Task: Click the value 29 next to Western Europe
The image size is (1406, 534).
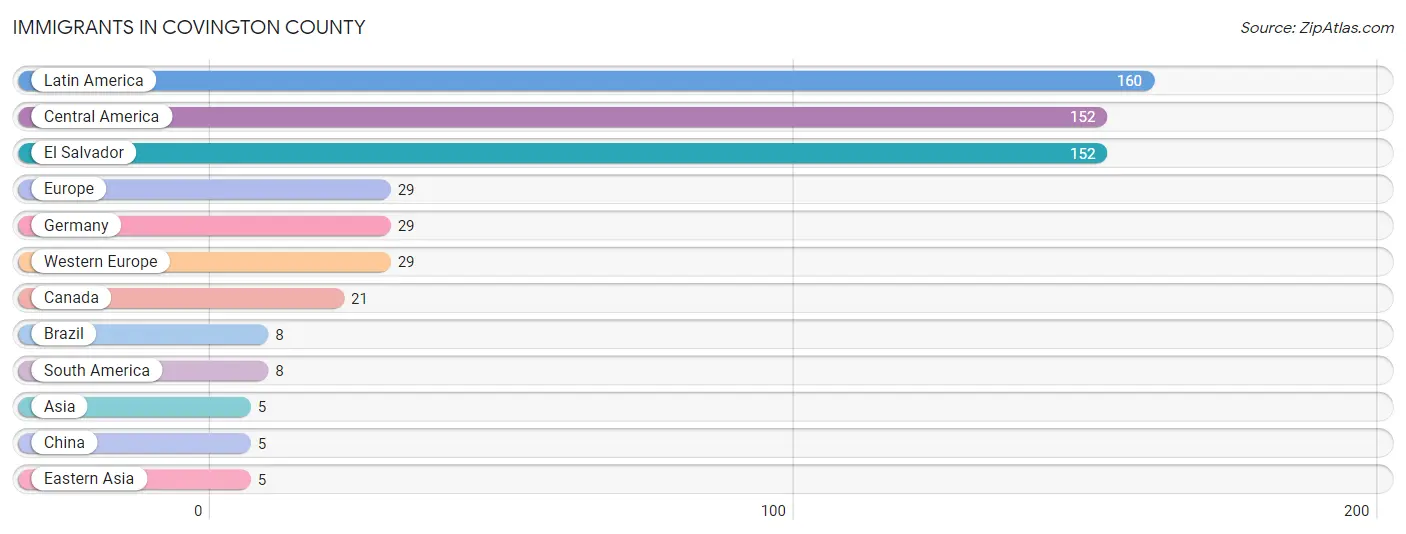Action: click(x=405, y=262)
